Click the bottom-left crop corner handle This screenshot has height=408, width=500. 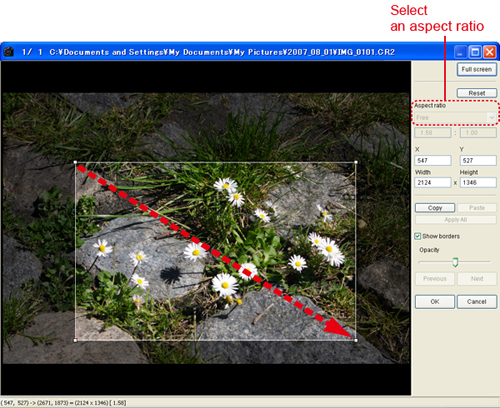75,340
